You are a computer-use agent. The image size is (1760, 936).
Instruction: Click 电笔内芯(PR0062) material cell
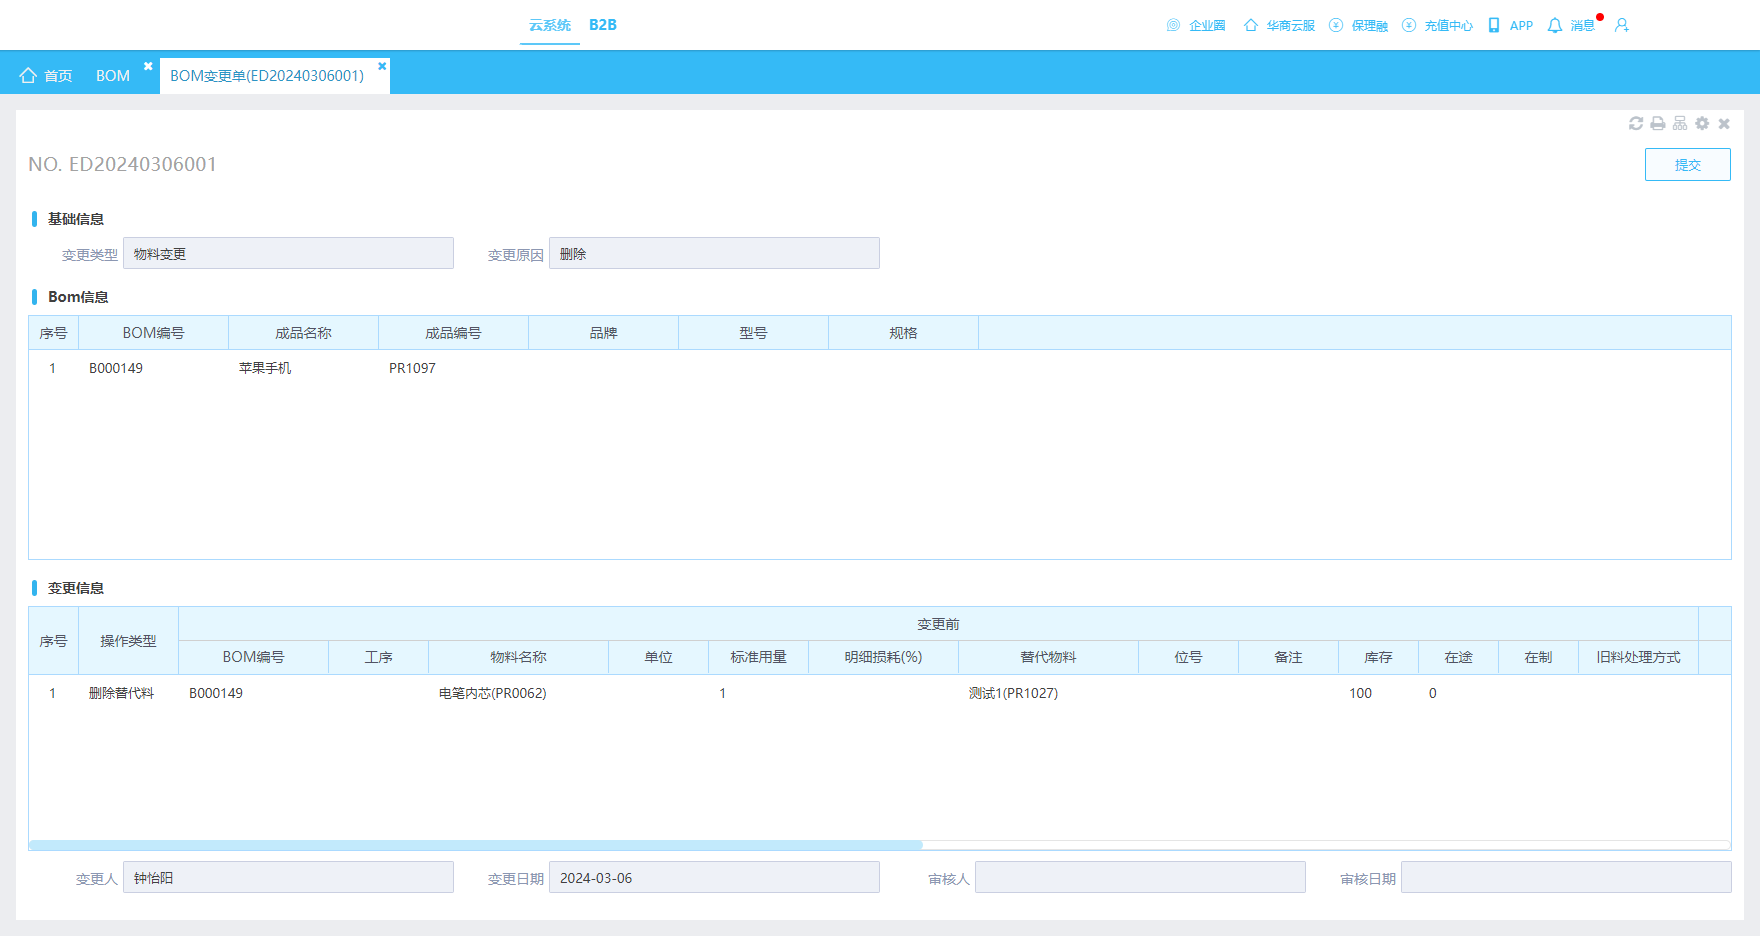(x=493, y=693)
